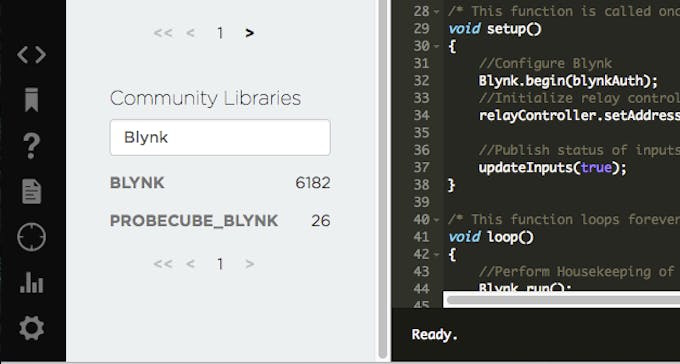Select page 1 in bottom pagination
This screenshot has height=364, width=680.
[220, 264]
